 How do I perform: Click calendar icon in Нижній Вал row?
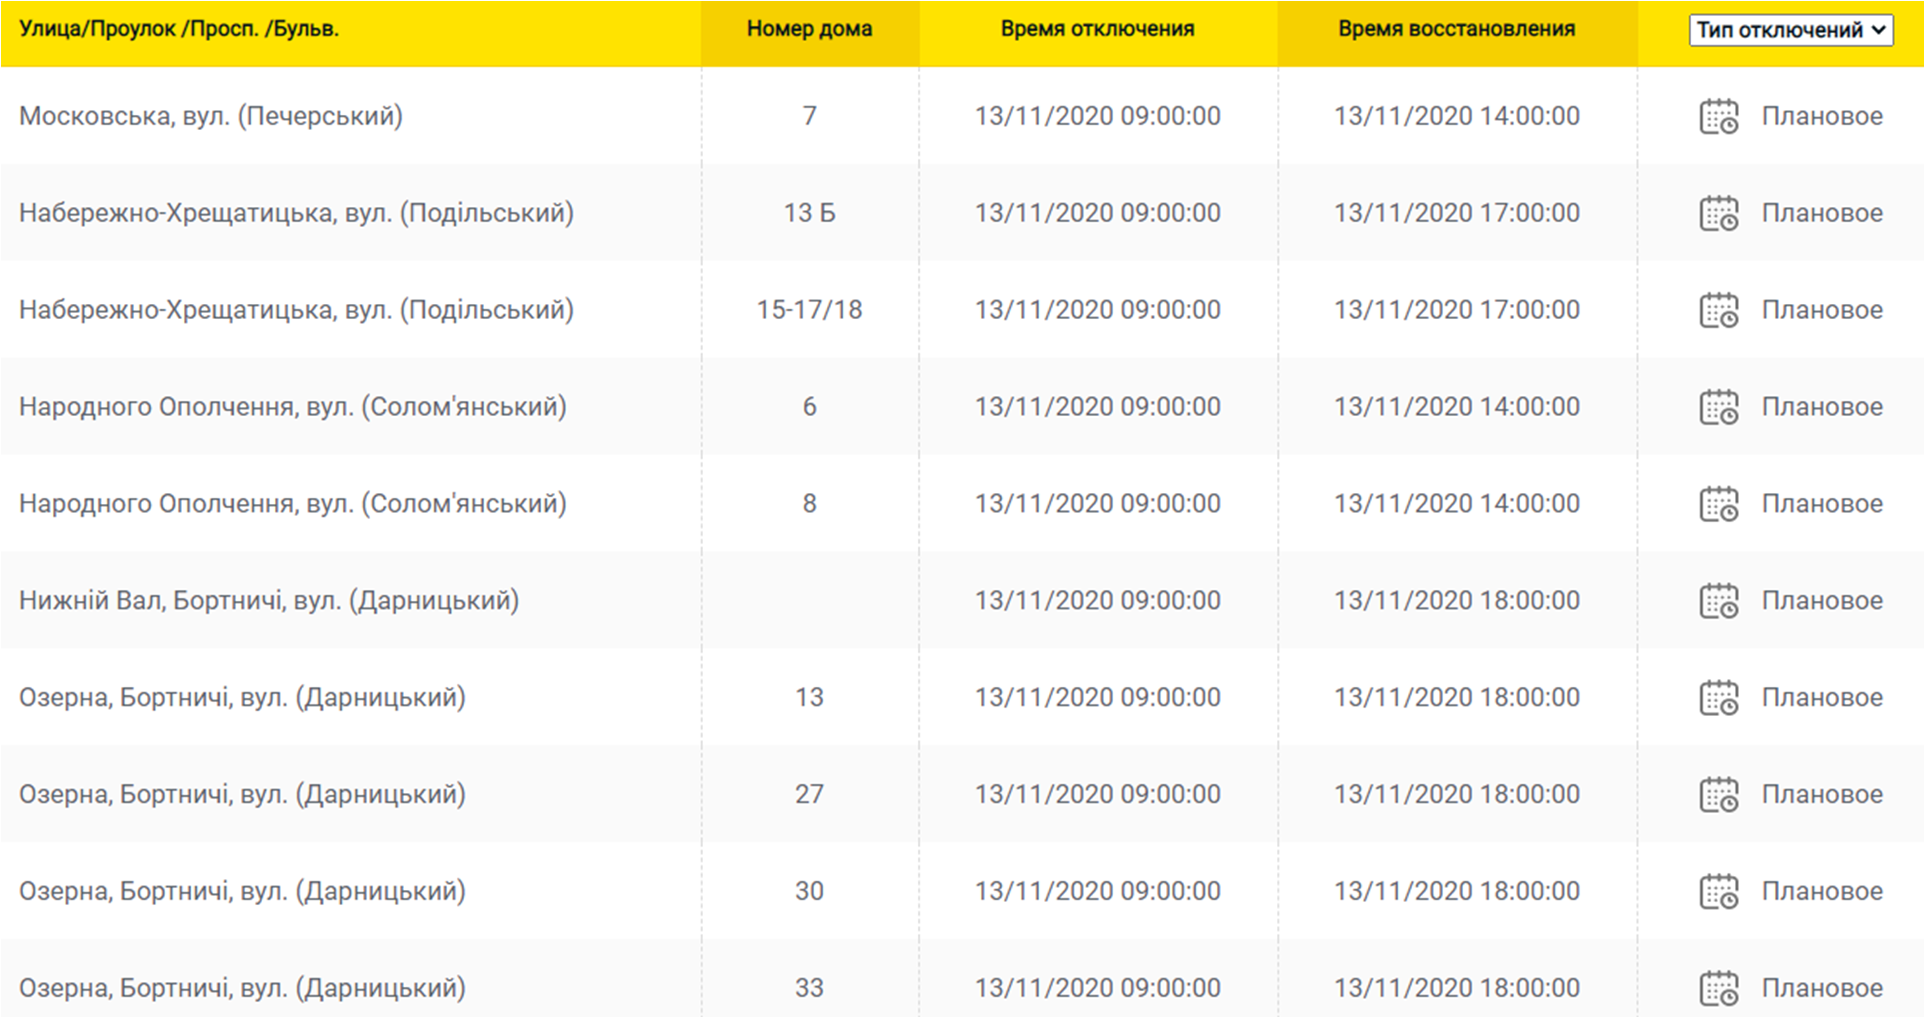[1719, 601]
